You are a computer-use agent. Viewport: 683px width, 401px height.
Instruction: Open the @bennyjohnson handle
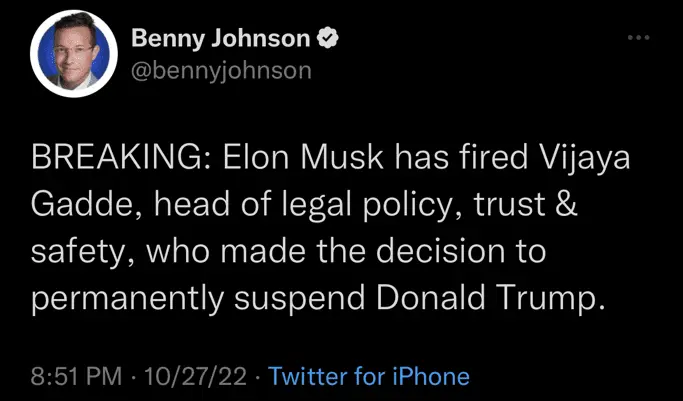[221, 70]
